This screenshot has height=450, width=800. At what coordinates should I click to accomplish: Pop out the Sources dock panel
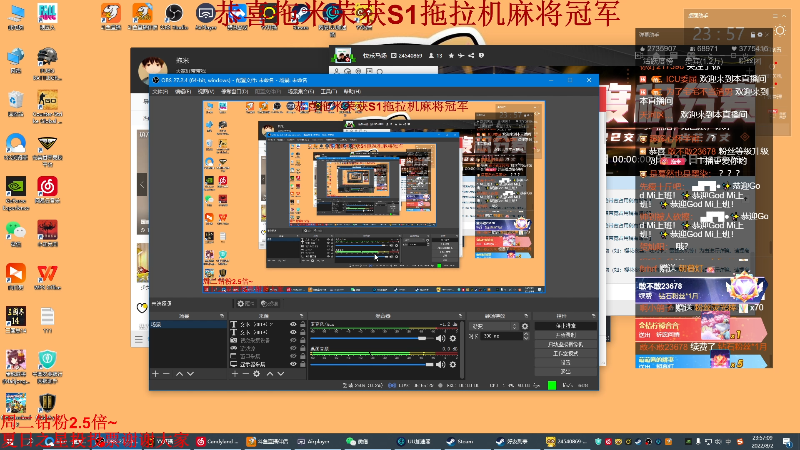pyautogui.click(x=302, y=316)
